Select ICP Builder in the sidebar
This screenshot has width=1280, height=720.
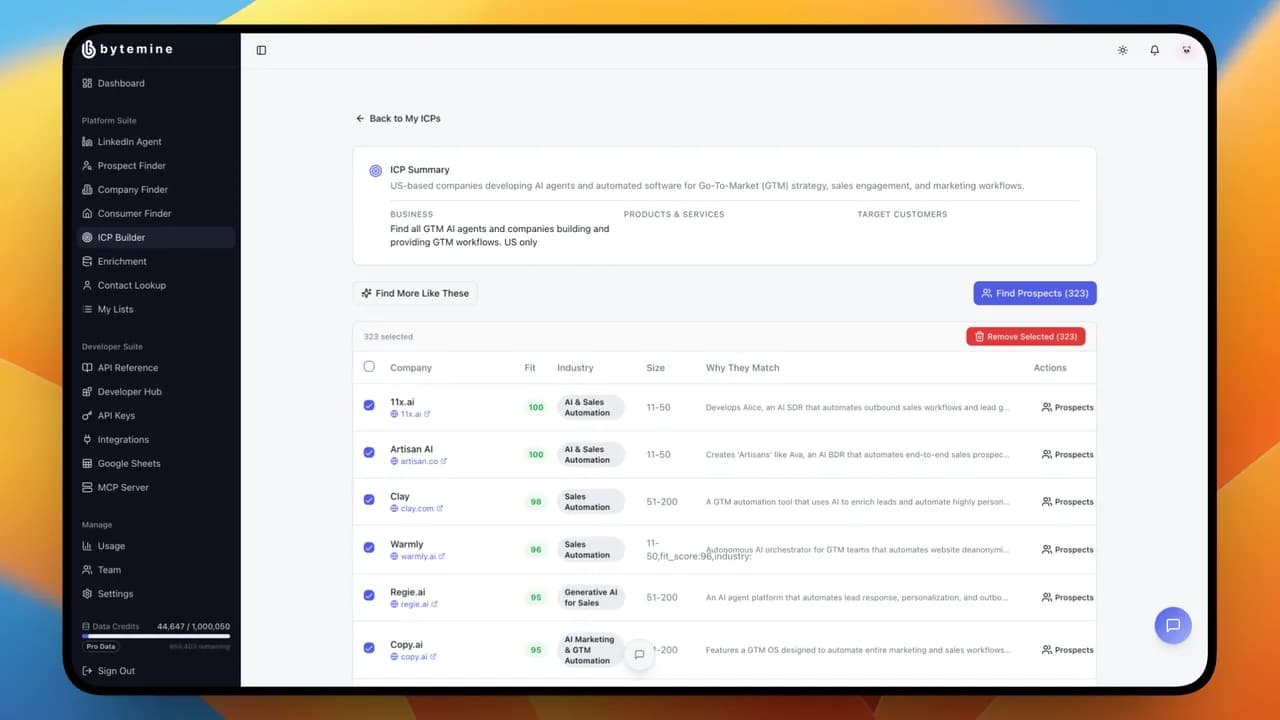coord(158,238)
